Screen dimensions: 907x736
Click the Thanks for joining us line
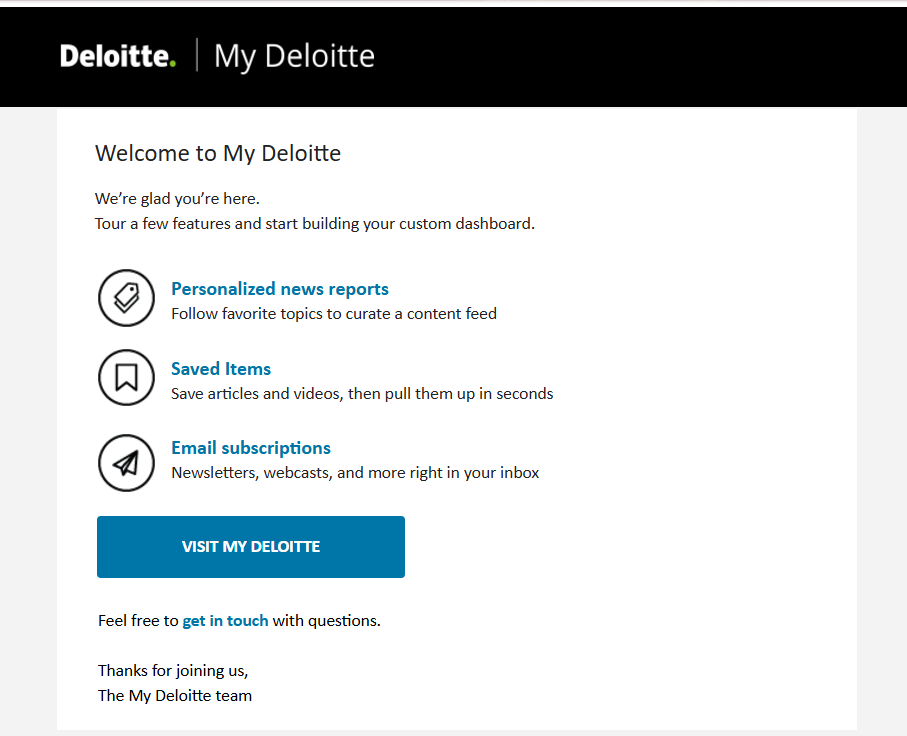tap(173, 671)
